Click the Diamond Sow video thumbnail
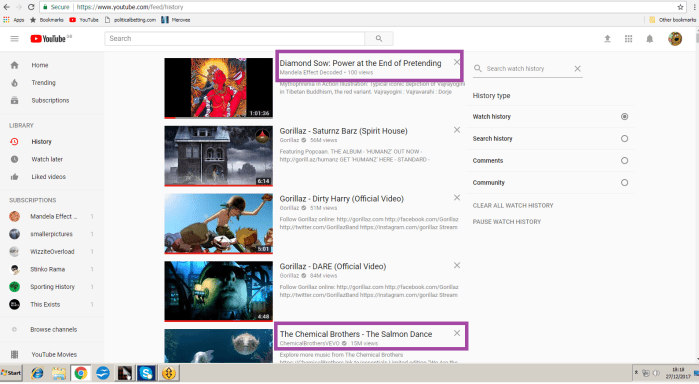The width and height of the screenshot is (699, 384). pyautogui.click(x=218, y=88)
